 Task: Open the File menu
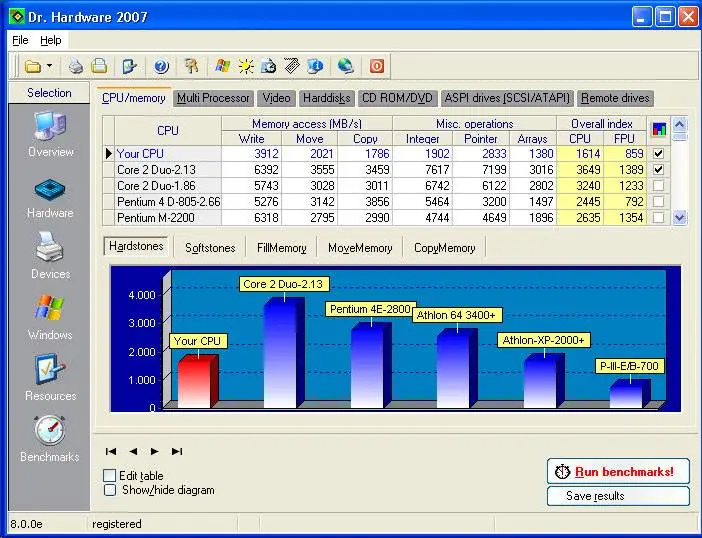point(20,40)
